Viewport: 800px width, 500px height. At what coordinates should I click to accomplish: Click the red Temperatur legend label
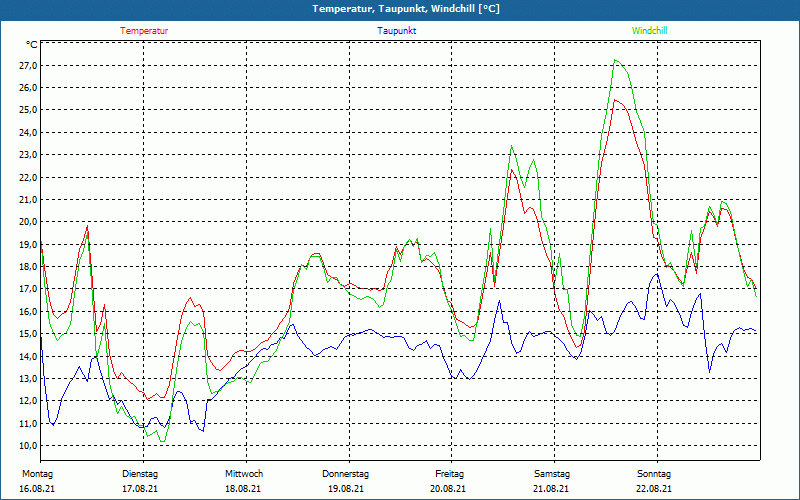pyautogui.click(x=144, y=31)
